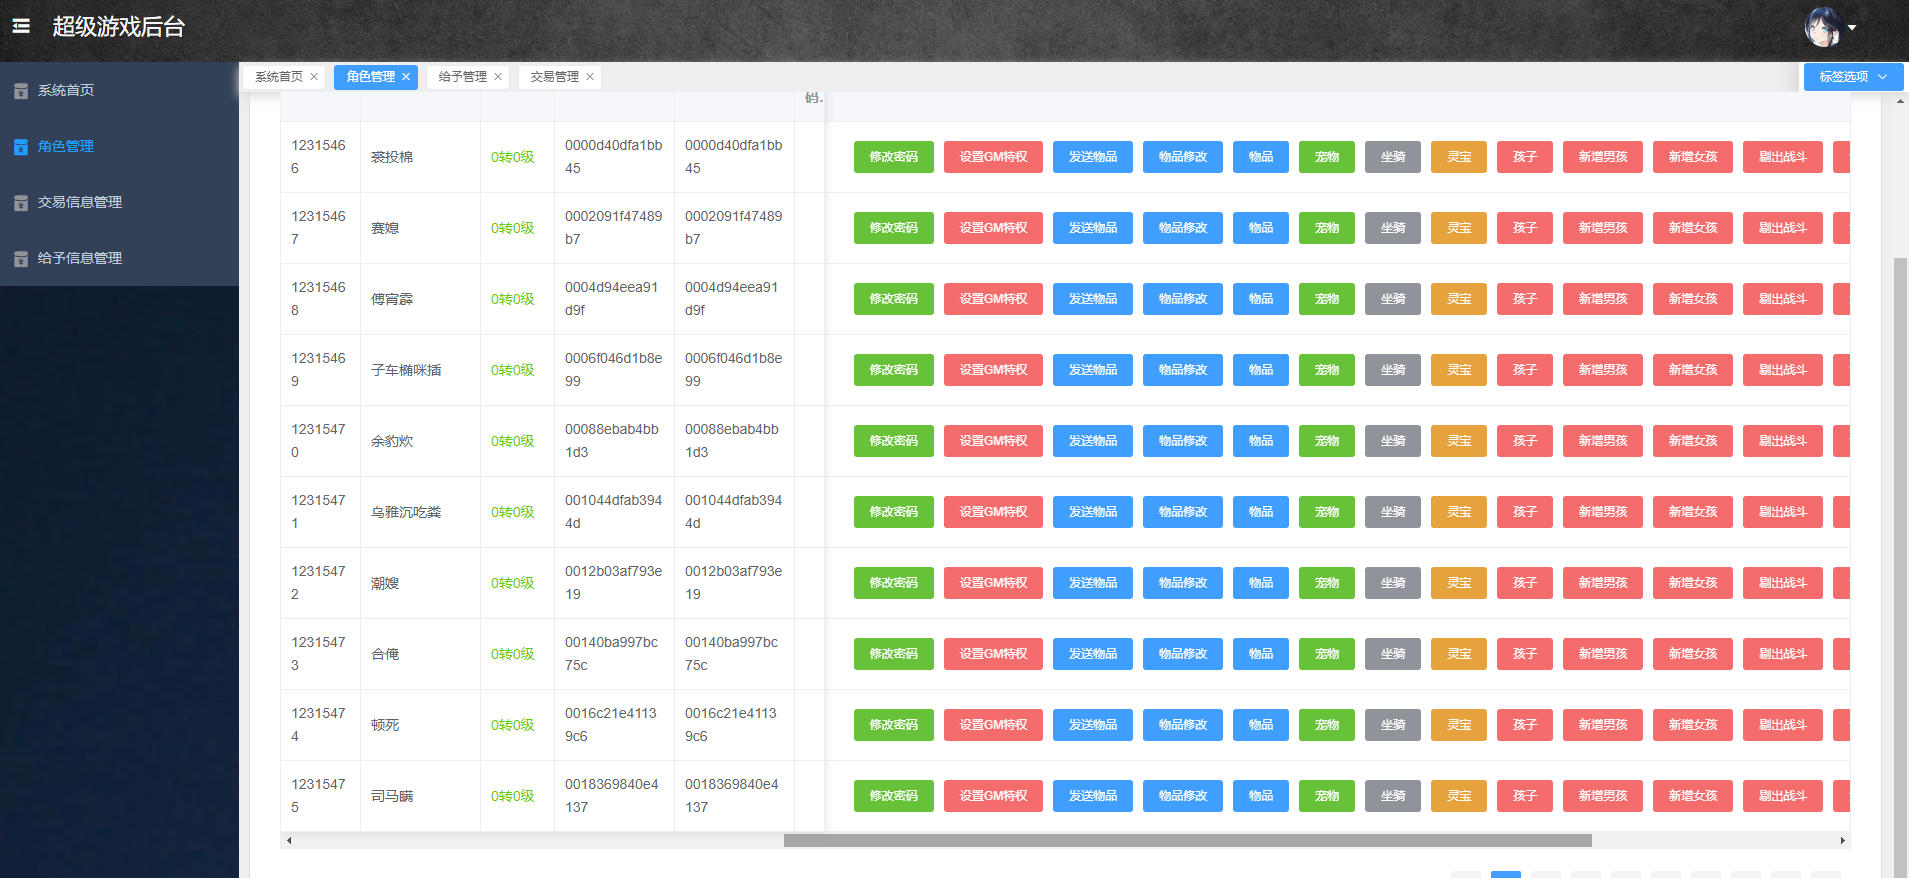Open the 标签选项 dropdown
The width and height of the screenshot is (1909, 878).
(x=1852, y=77)
